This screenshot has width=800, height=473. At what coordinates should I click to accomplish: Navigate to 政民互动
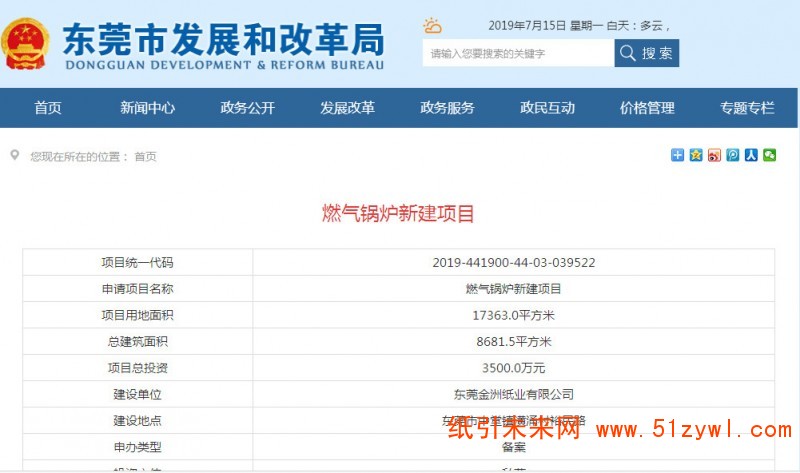(x=548, y=108)
